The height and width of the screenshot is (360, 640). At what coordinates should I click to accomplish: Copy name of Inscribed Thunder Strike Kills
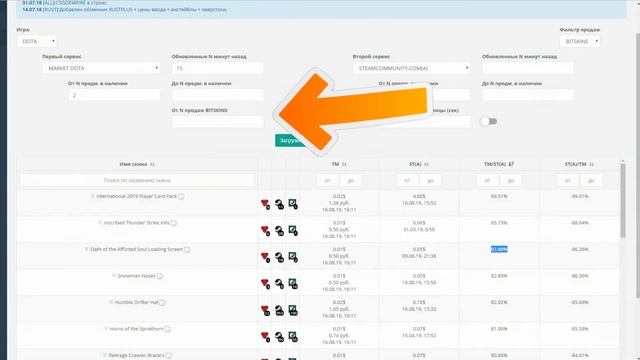click(x=174, y=223)
